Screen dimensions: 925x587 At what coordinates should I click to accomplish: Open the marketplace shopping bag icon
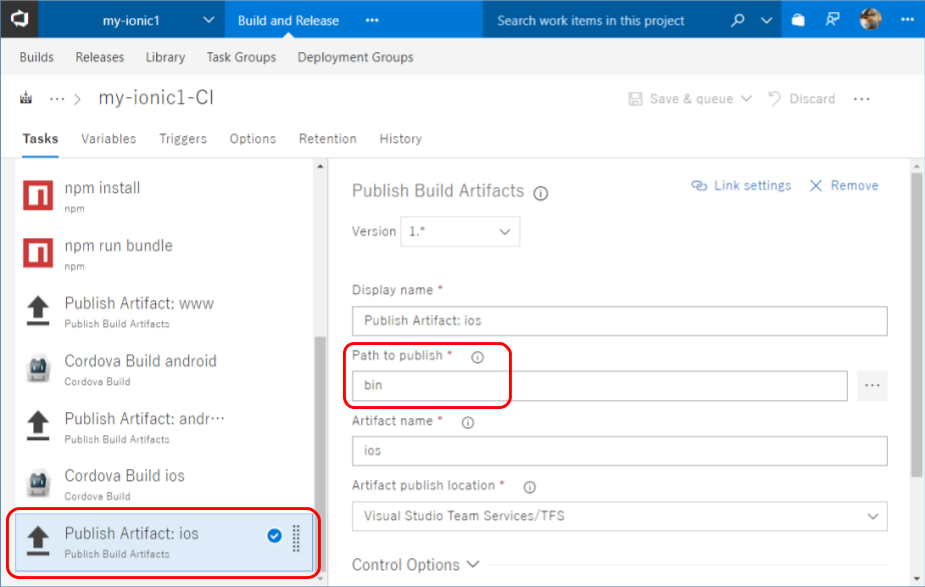798,20
